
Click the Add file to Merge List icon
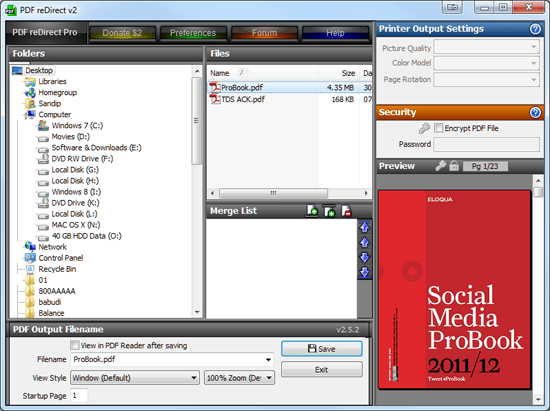tap(312, 211)
